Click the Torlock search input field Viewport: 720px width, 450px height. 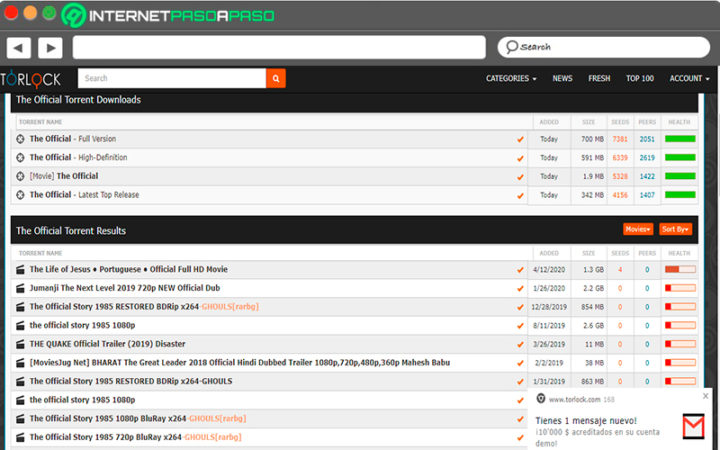[x=171, y=78]
